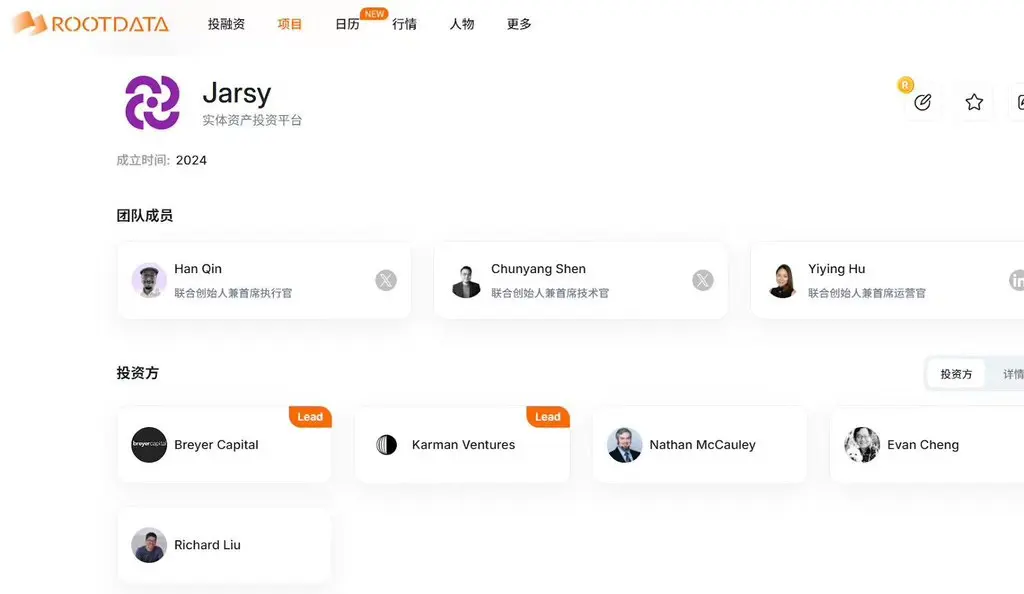Open the 日历 menu item

click(x=347, y=24)
